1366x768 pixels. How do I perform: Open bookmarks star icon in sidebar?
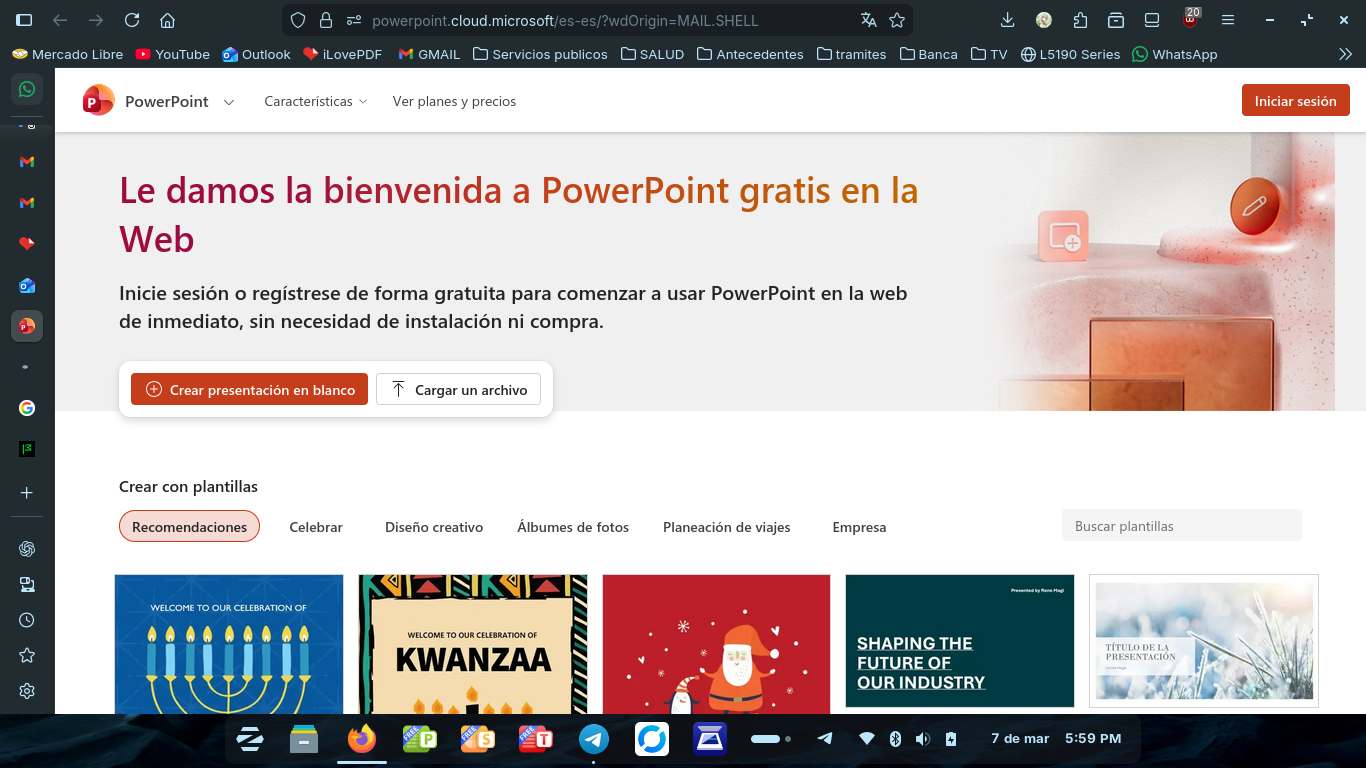[x=27, y=655]
